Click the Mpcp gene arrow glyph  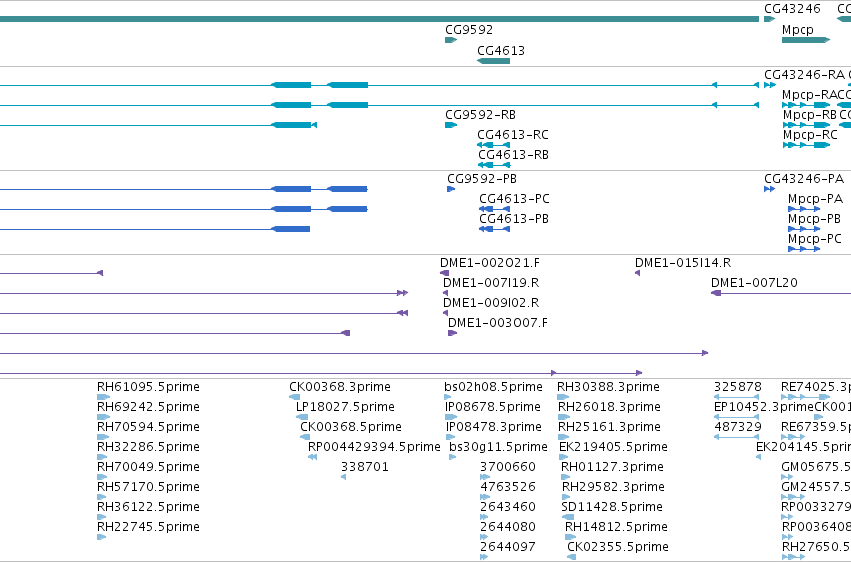806,40
